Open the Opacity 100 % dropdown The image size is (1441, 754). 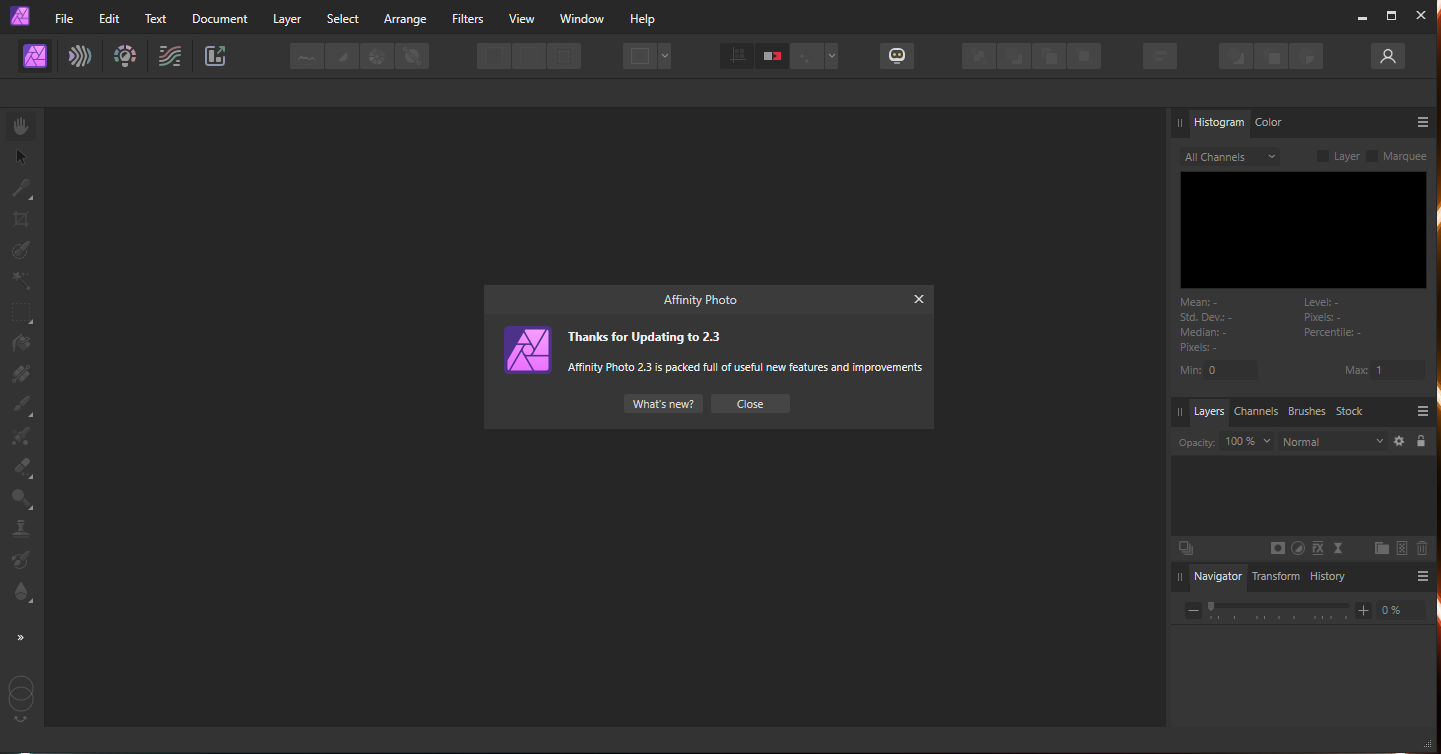point(1247,441)
